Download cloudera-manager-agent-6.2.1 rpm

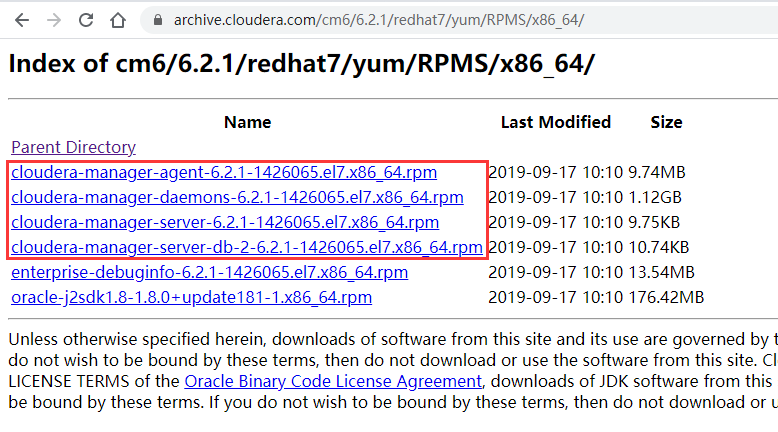coord(224,172)
